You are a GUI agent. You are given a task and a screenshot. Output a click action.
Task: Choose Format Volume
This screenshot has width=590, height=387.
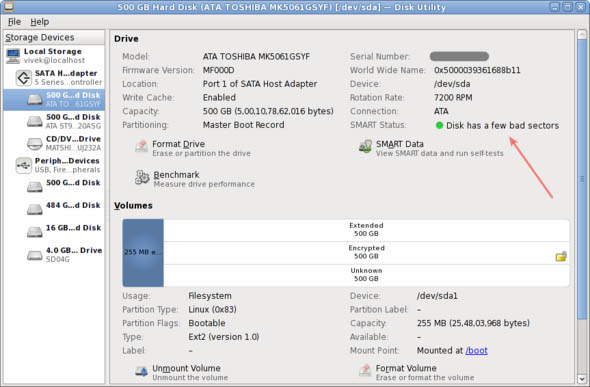point(417,372)
